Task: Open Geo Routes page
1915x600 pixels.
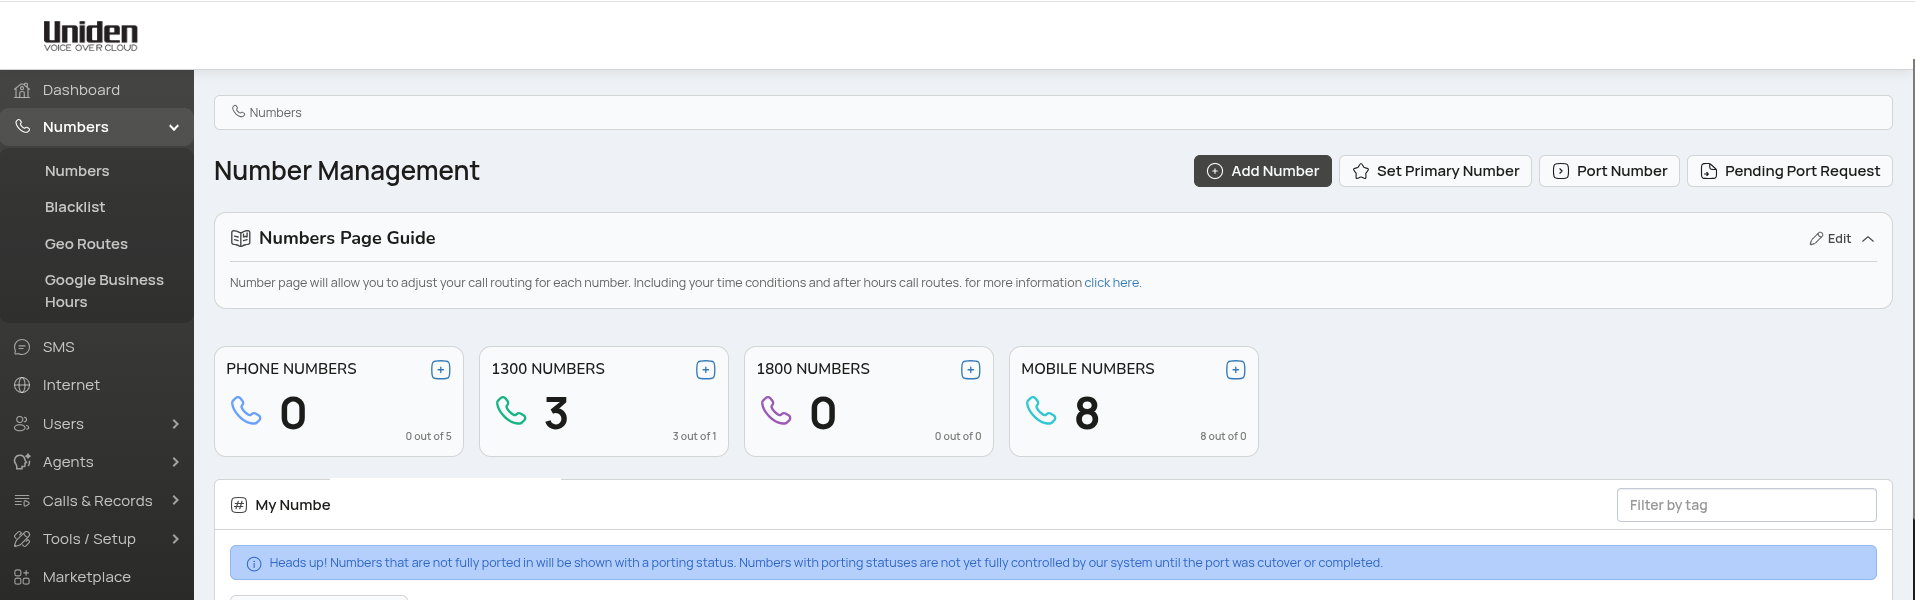Action: click(x=86, y=244)
